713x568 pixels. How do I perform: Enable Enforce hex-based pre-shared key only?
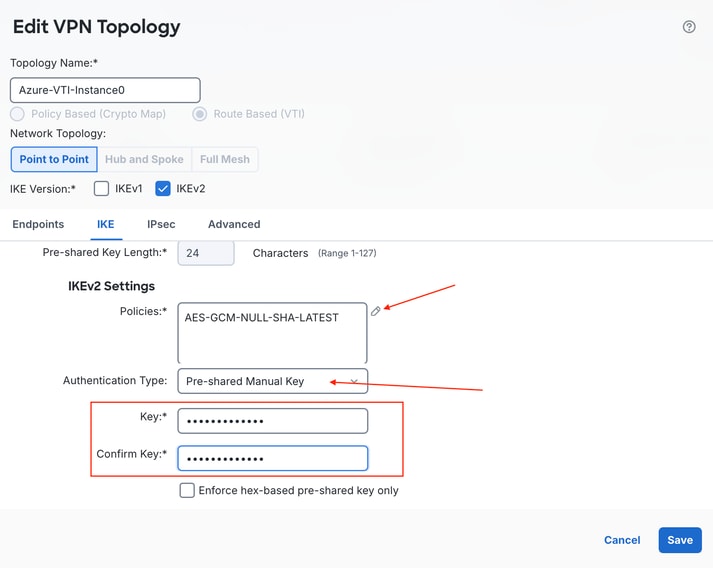coord(187,490)
